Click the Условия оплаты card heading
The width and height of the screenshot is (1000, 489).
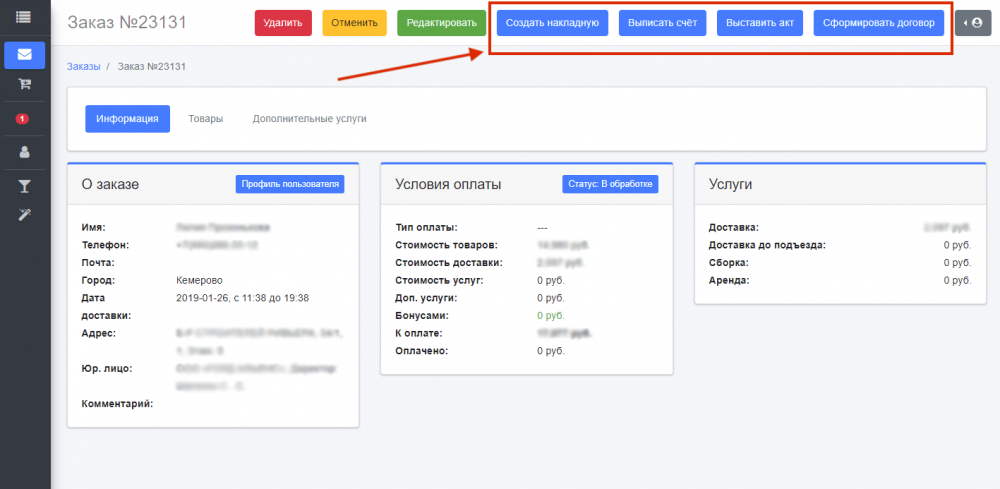pyautogui.click(x=448, y=184)
